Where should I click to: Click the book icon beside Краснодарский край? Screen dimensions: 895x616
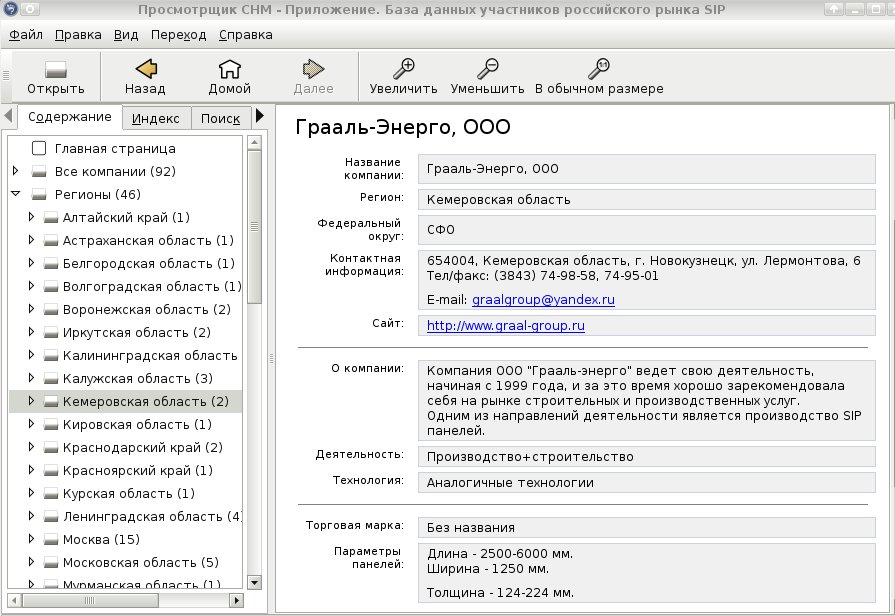click(x=51, y=448)
